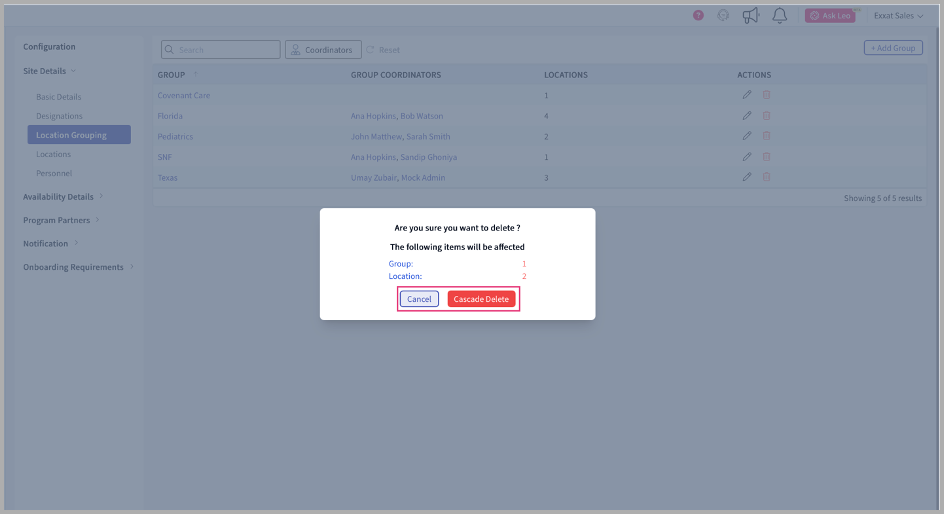Delete the Texas group using the trash icon

[x=767, y=177]
